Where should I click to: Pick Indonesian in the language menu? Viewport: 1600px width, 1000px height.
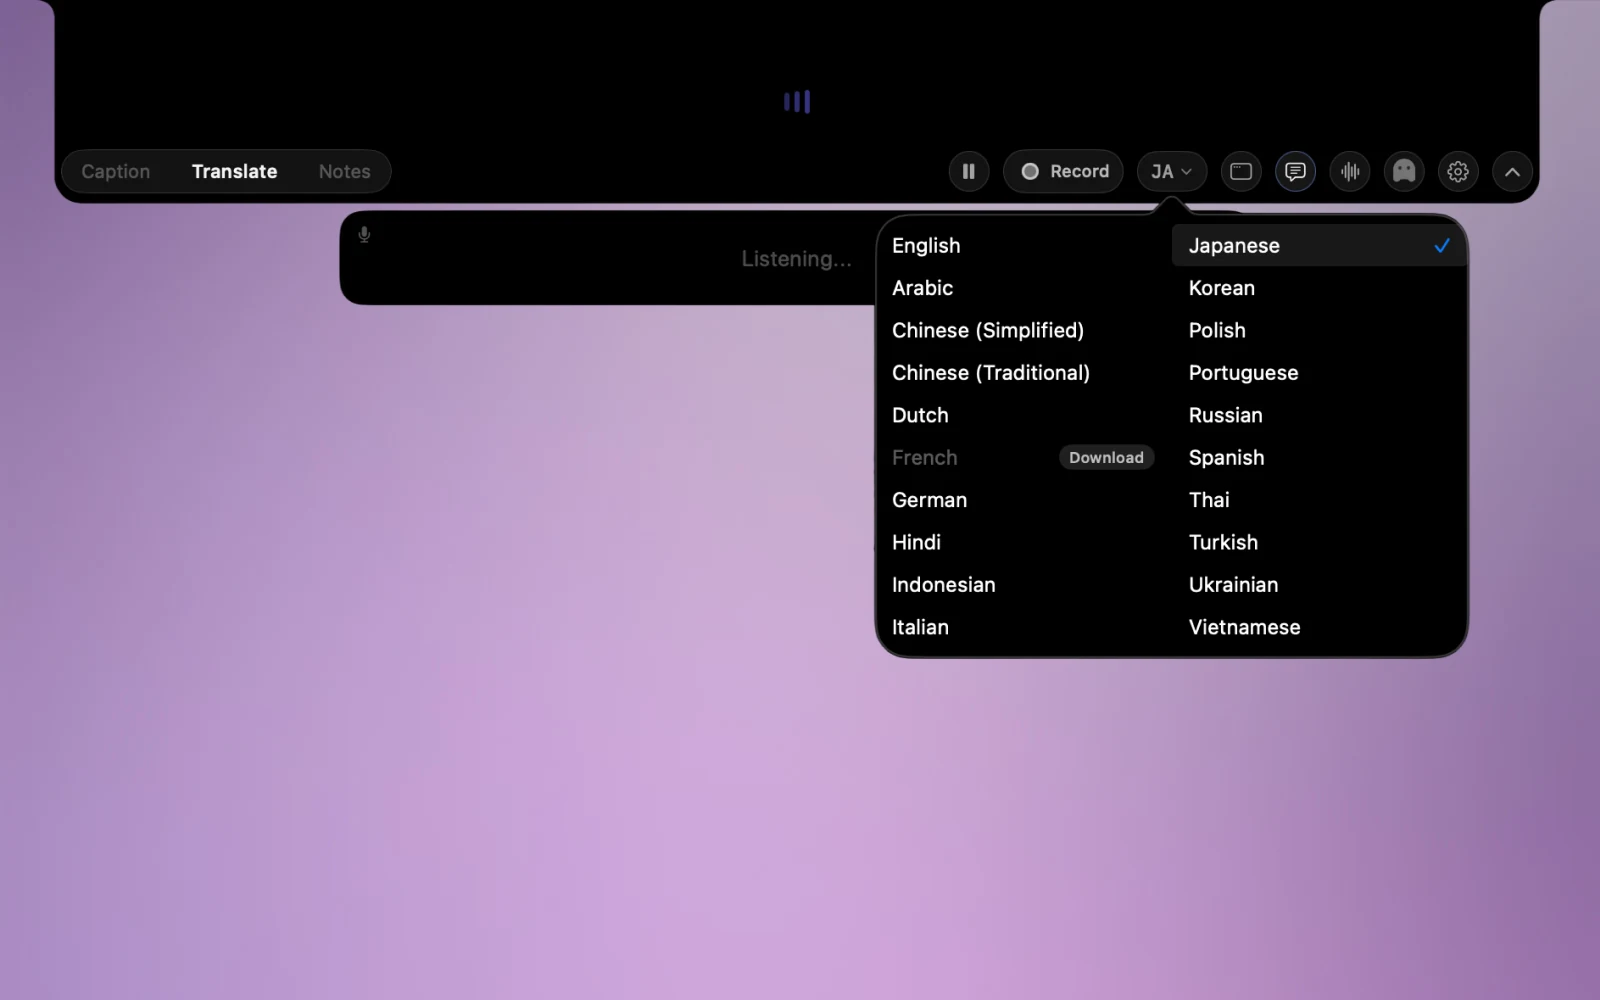tap(1023, 585)
